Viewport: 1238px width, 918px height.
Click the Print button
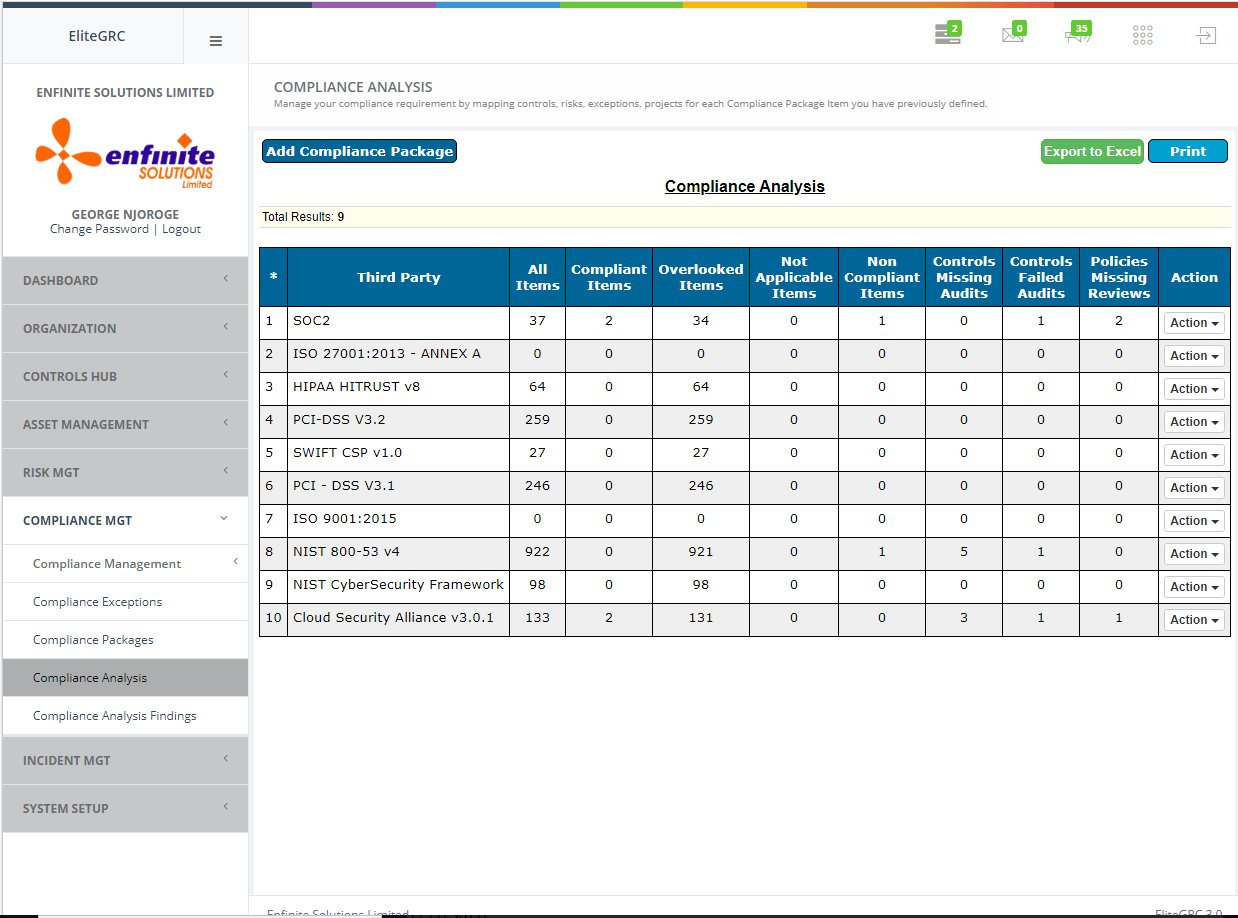(1188, 151)
